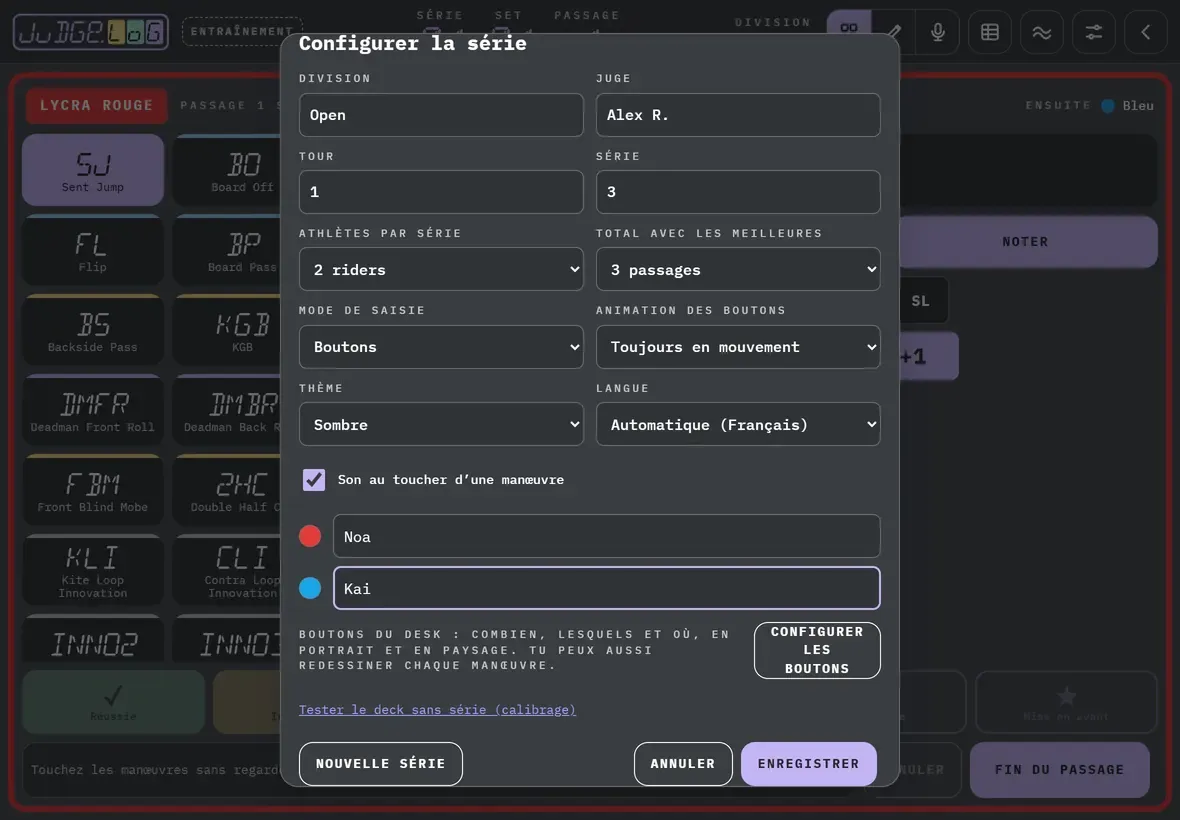Open the table view icon
The width and height of the screenshot is (1180, 820).
(x=990, y=32)
